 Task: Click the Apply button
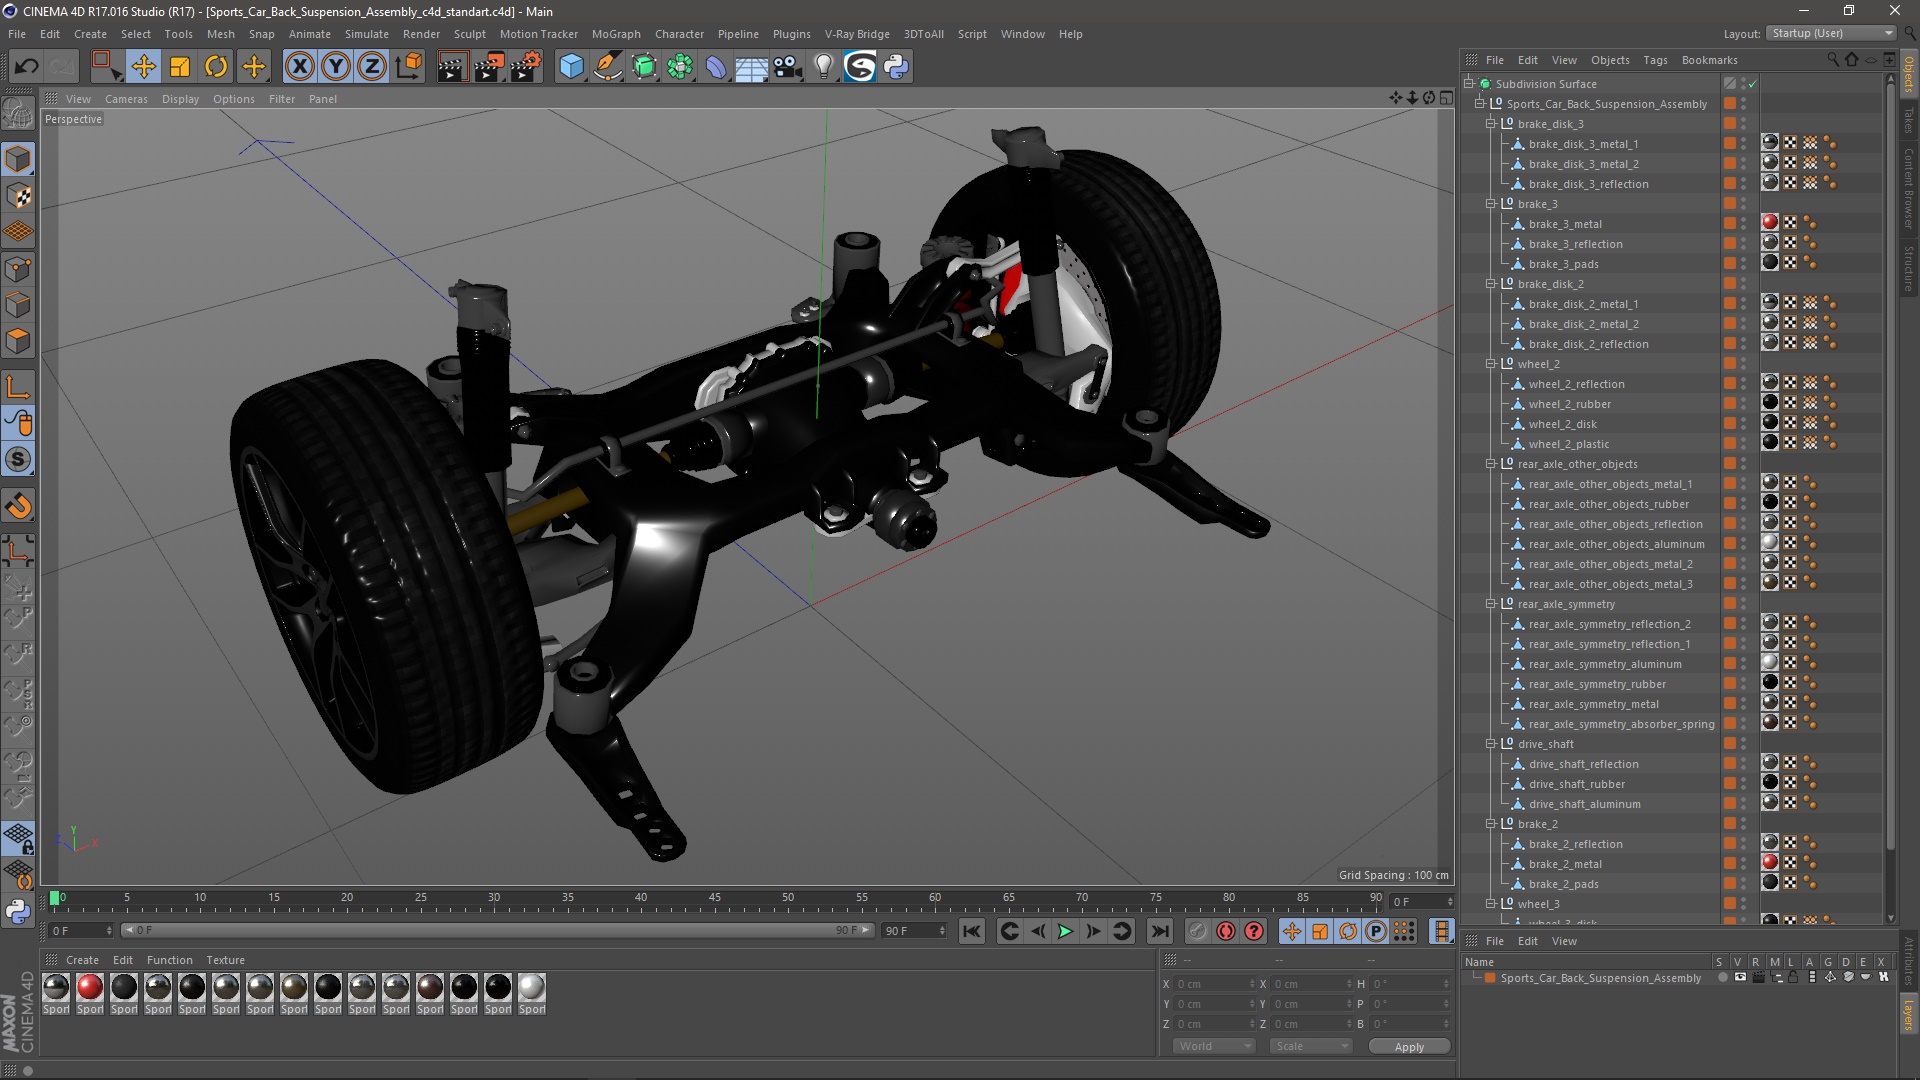click(x=1408, y=1047)
